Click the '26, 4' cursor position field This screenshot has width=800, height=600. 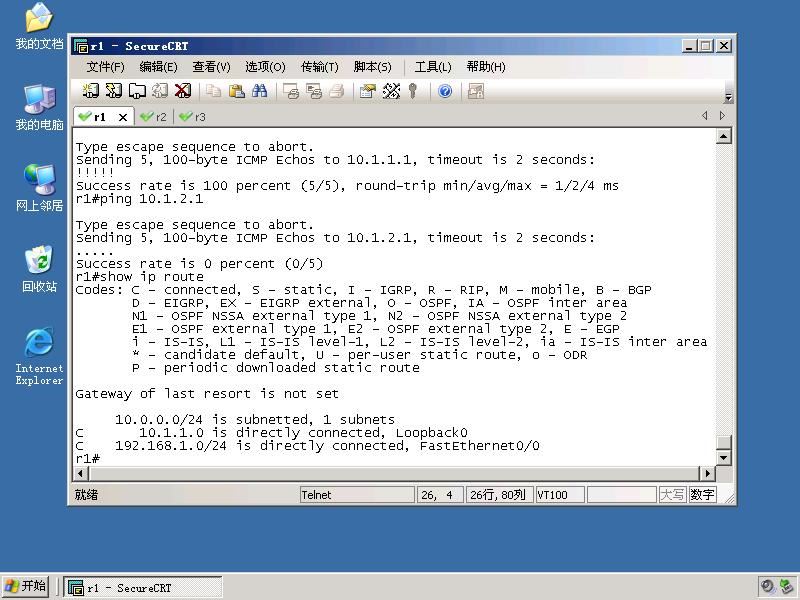click(x=440, y=495)
